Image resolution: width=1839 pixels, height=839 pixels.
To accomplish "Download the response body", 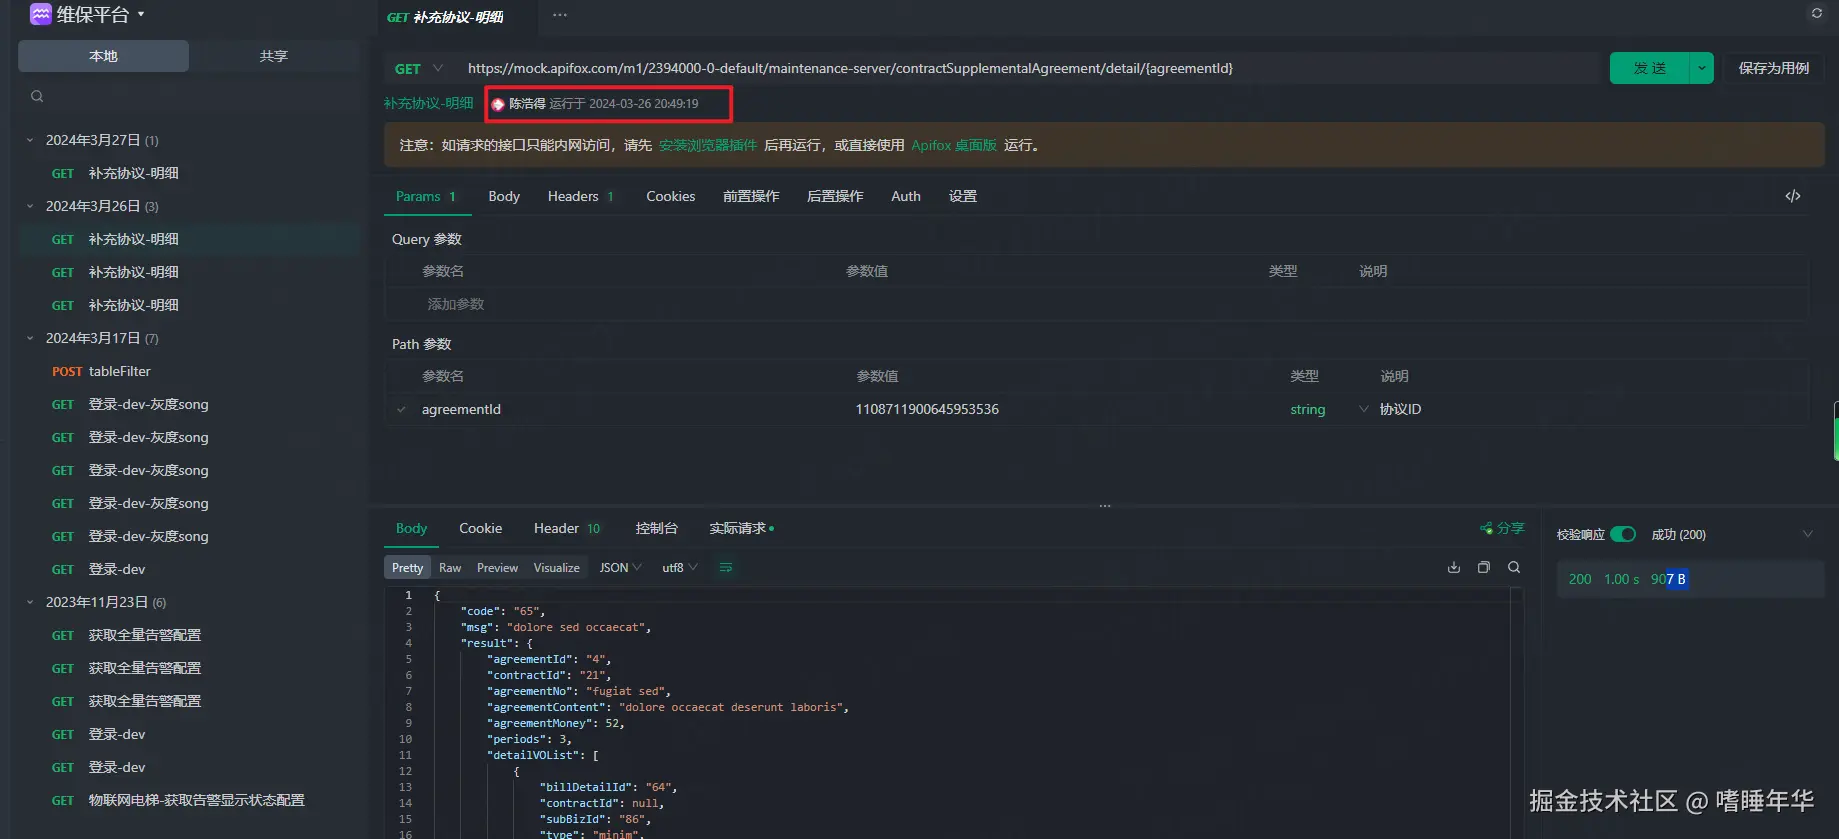I will coord(1454,567).
